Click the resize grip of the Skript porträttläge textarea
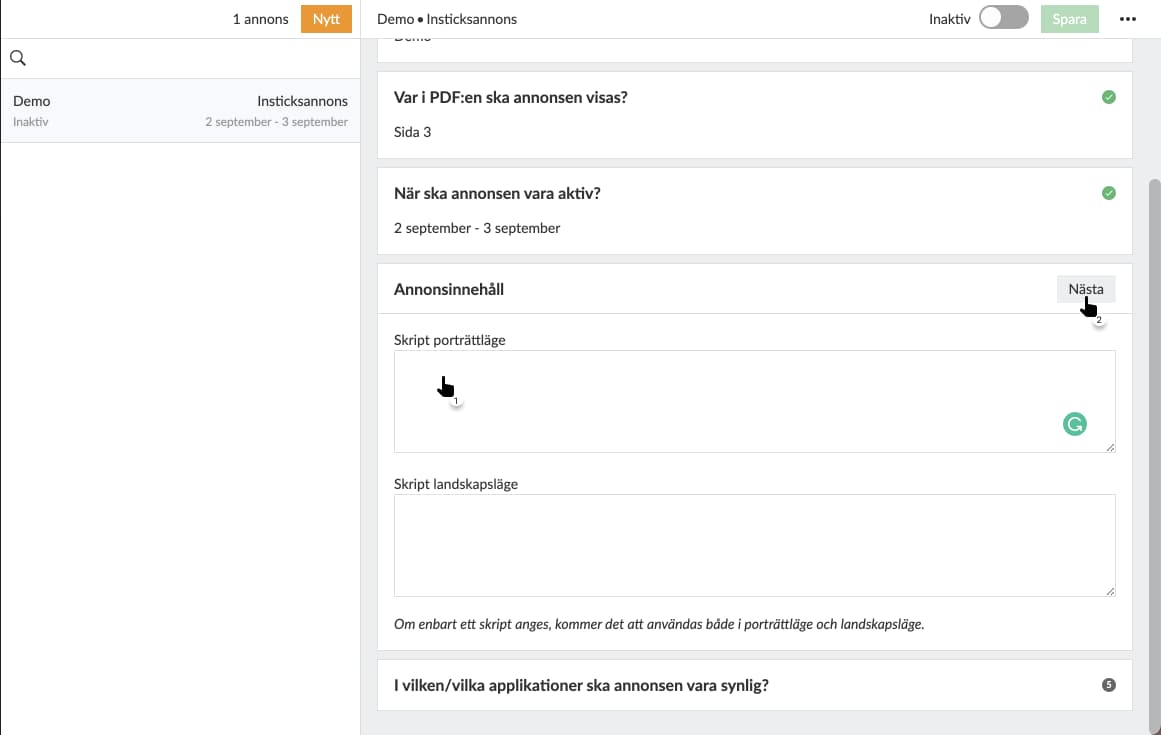 pyautogui.click(x=1109, y=449)
